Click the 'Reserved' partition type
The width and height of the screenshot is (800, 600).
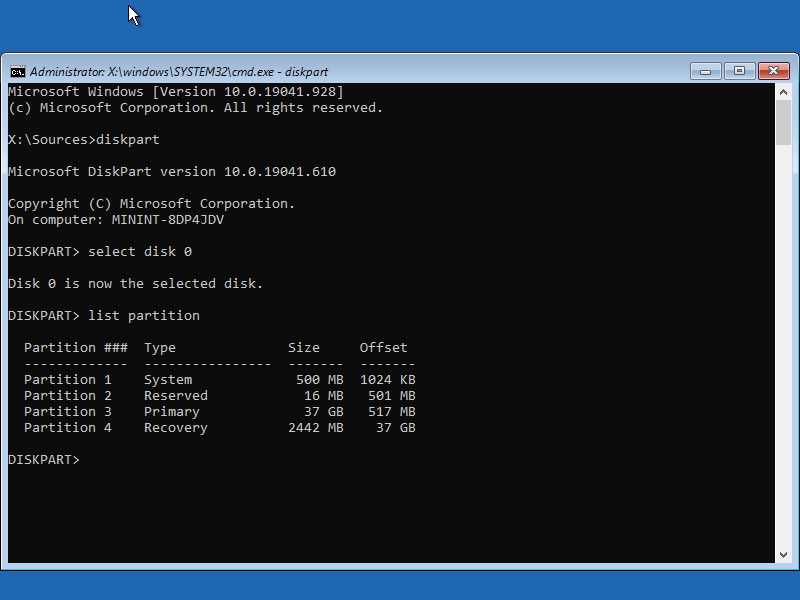[x=176, y=395]
